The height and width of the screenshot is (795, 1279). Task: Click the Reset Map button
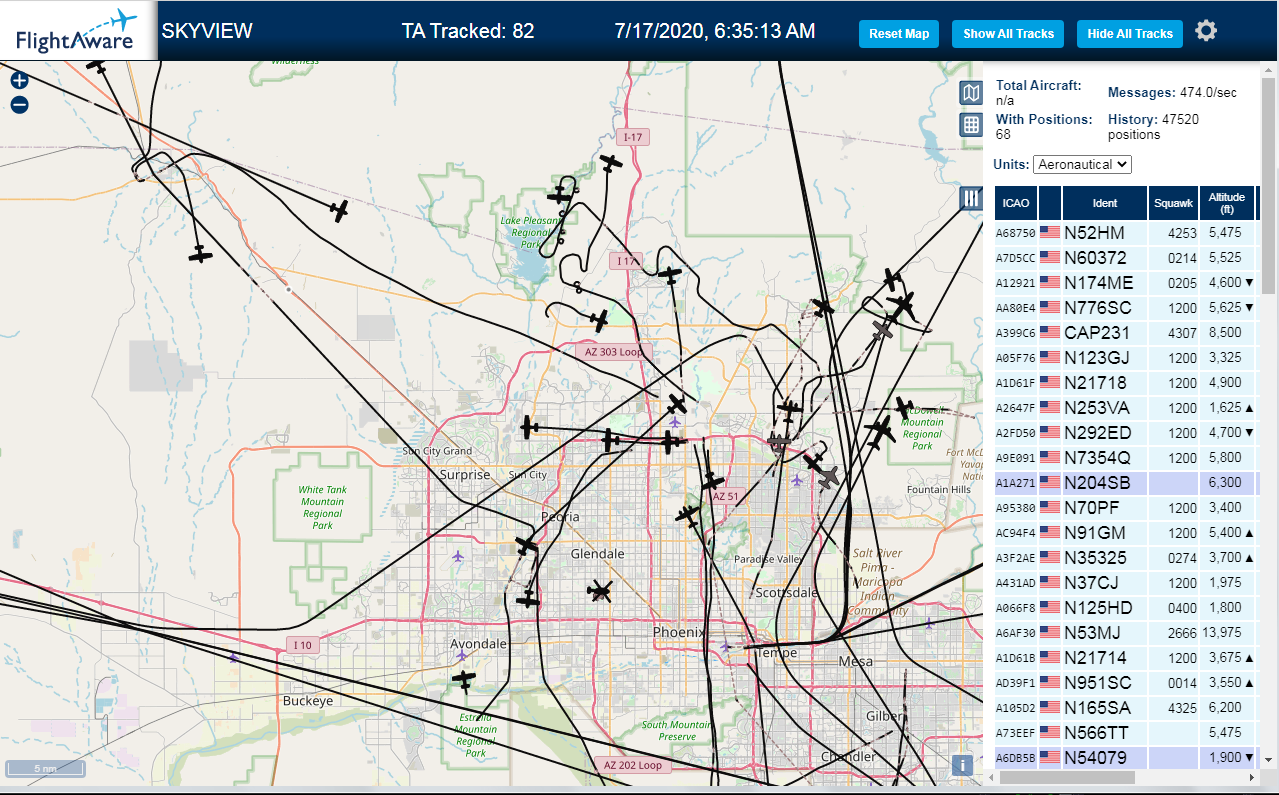click(x=899, y=33)
